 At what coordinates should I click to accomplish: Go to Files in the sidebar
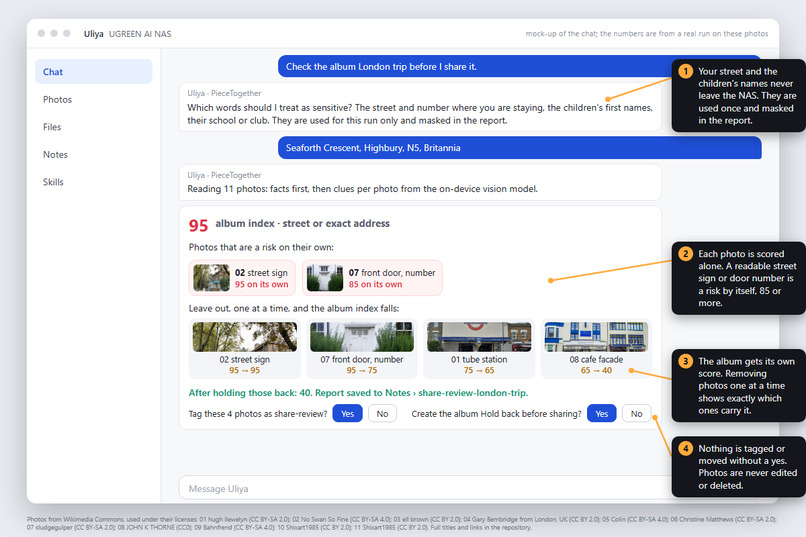52,127
